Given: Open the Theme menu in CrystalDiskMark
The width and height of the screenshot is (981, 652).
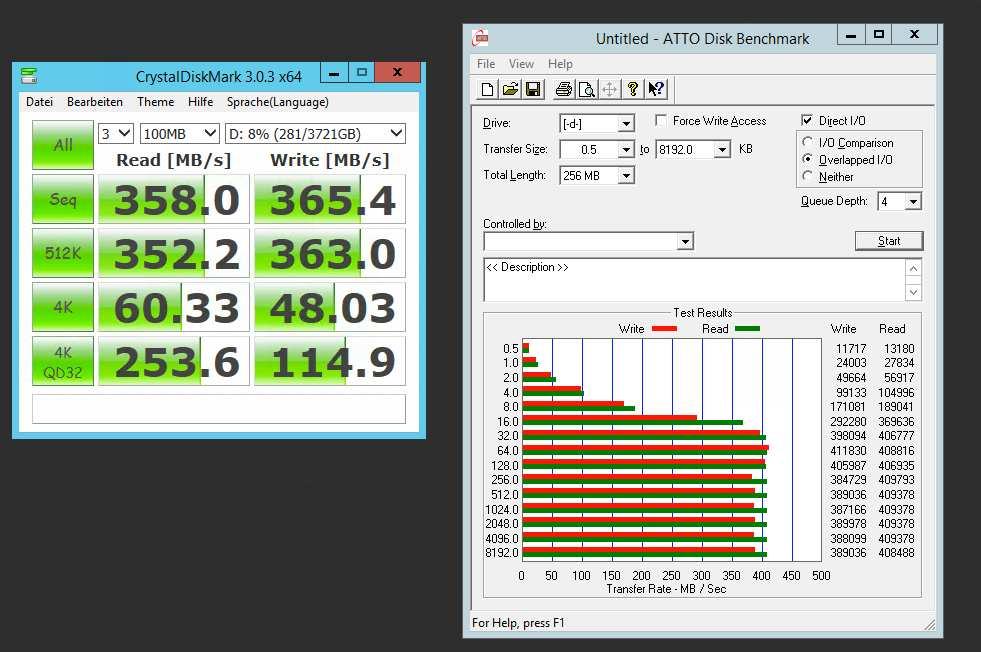Looking at the screenshot, I should pyautogui.click(x=155, y=101).
